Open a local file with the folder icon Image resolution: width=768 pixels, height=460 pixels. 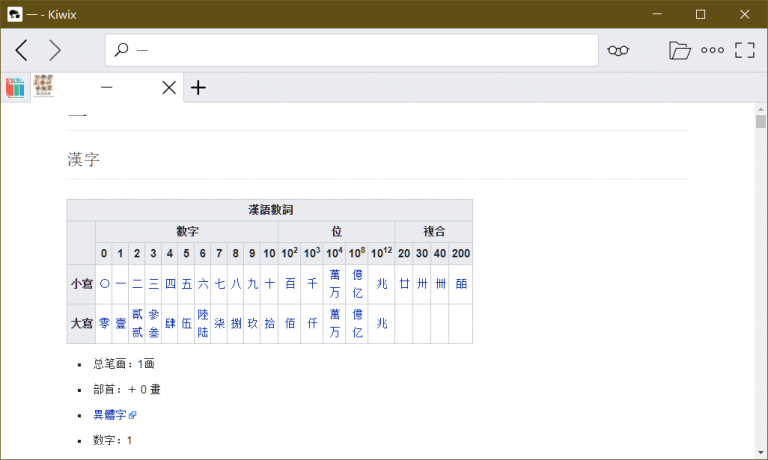coord(680,50)
